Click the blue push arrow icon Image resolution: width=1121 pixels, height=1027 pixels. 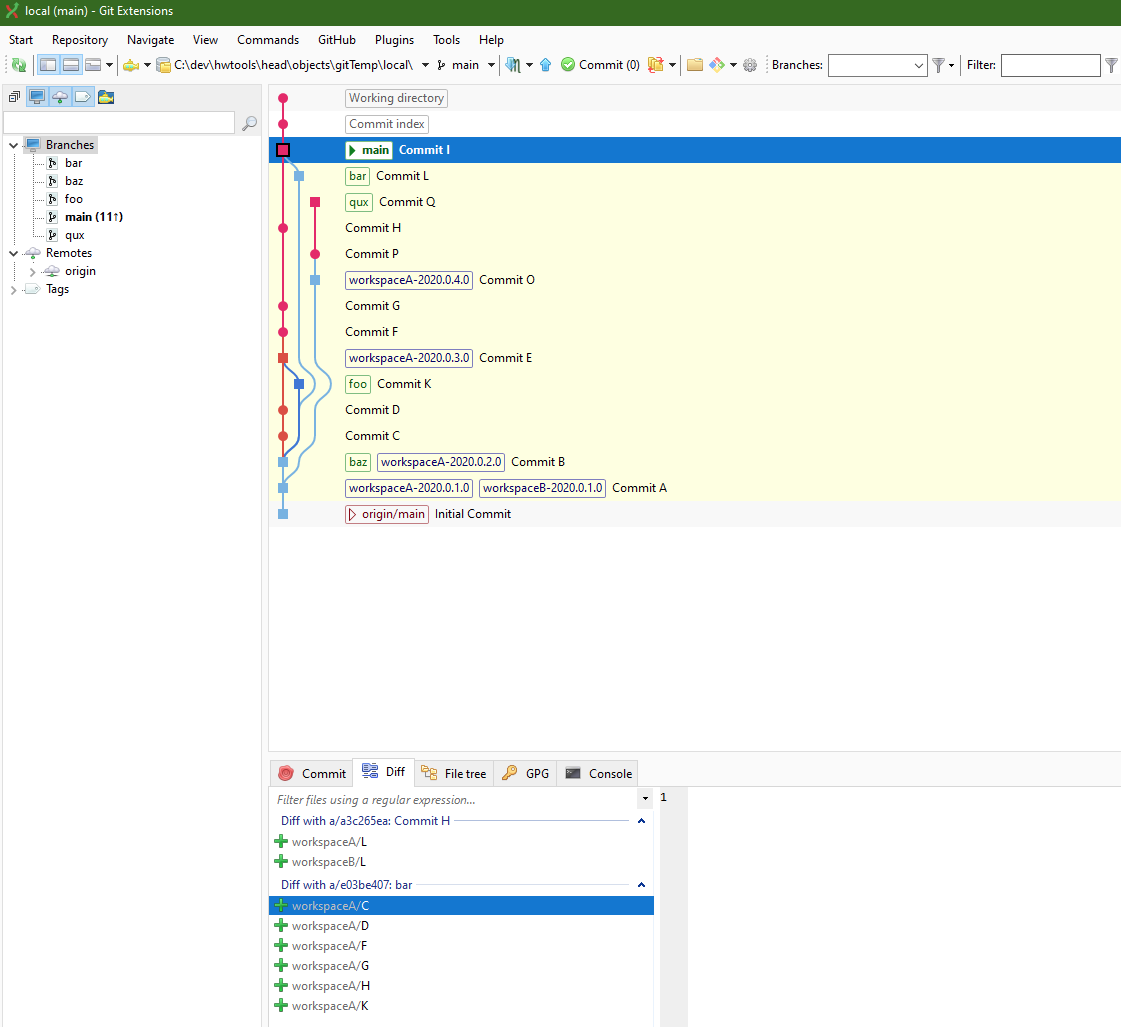[545, 65]
